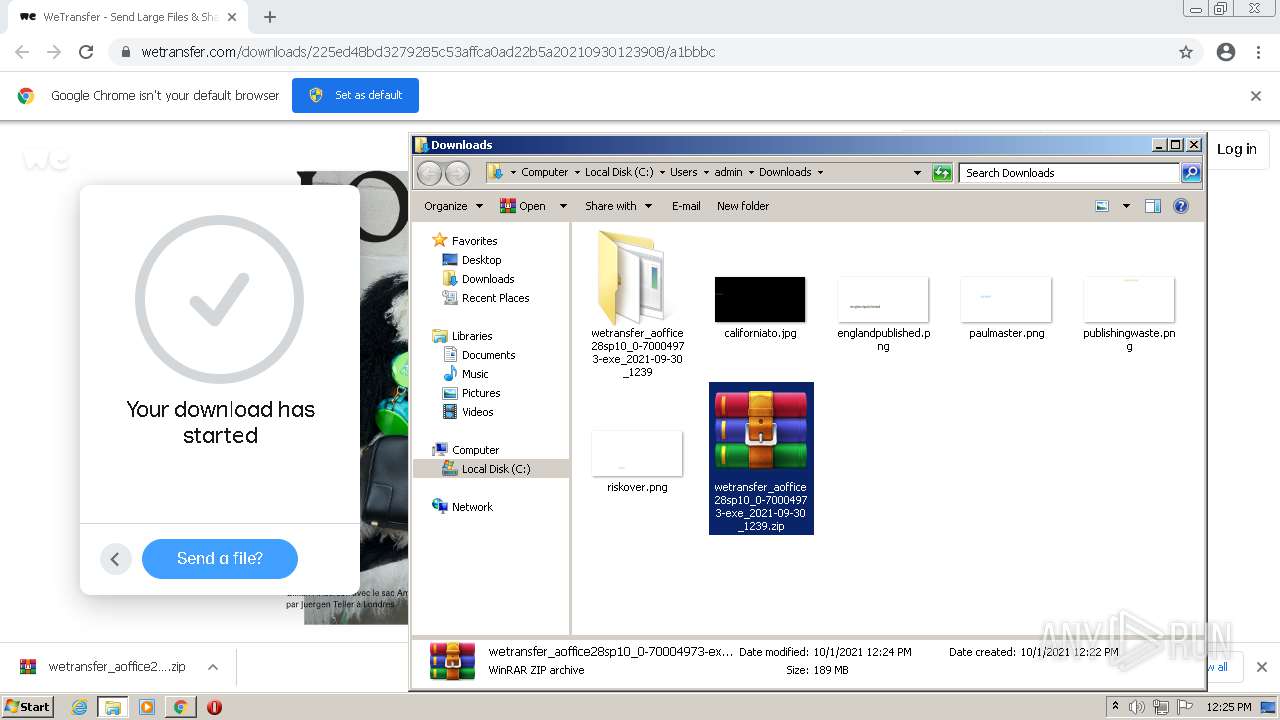Click the search magnifier icon in Explorer
The width and height of the screenshot is (1280, 720).
1191,173
